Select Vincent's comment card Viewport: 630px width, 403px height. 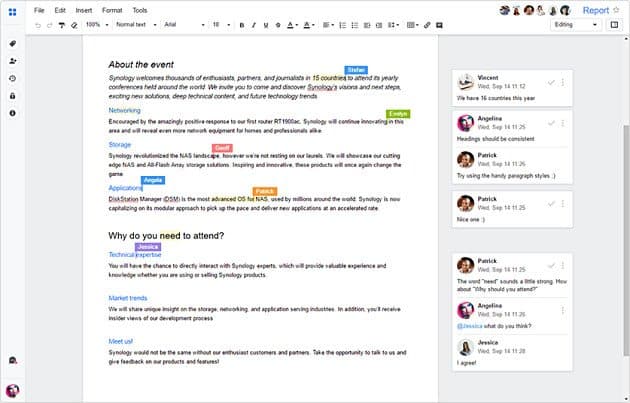pos(512,88)
